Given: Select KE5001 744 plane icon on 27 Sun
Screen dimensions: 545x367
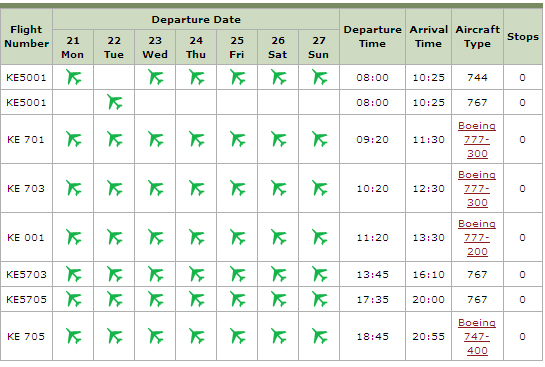Looking at the screenshot, I should (x=319, y=77).
